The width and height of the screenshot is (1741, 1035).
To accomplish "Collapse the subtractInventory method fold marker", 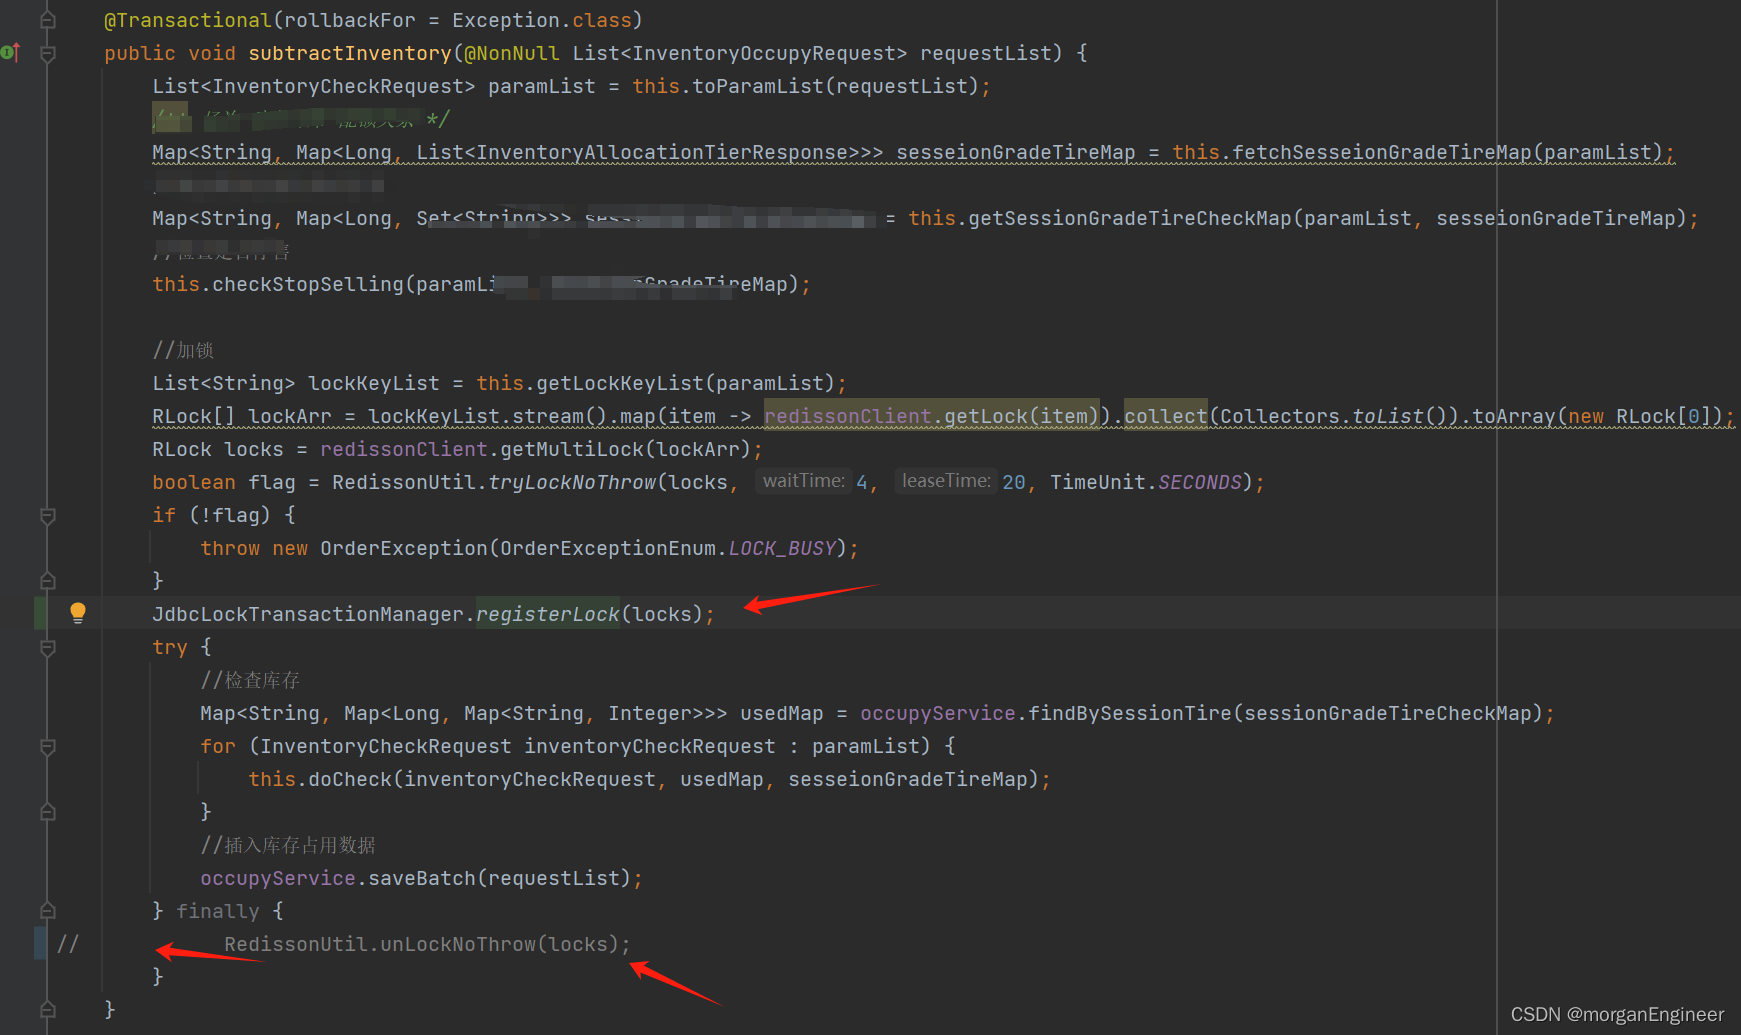I will [47, 53].
